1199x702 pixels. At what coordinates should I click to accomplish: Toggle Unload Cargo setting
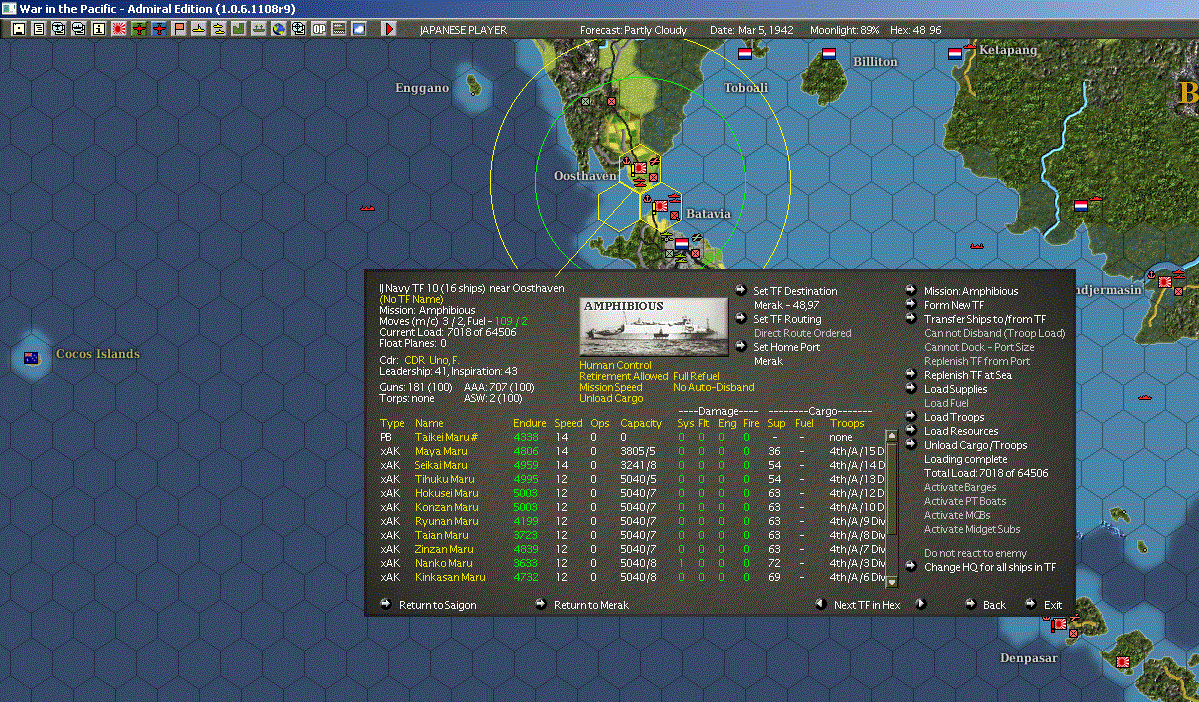611,398
